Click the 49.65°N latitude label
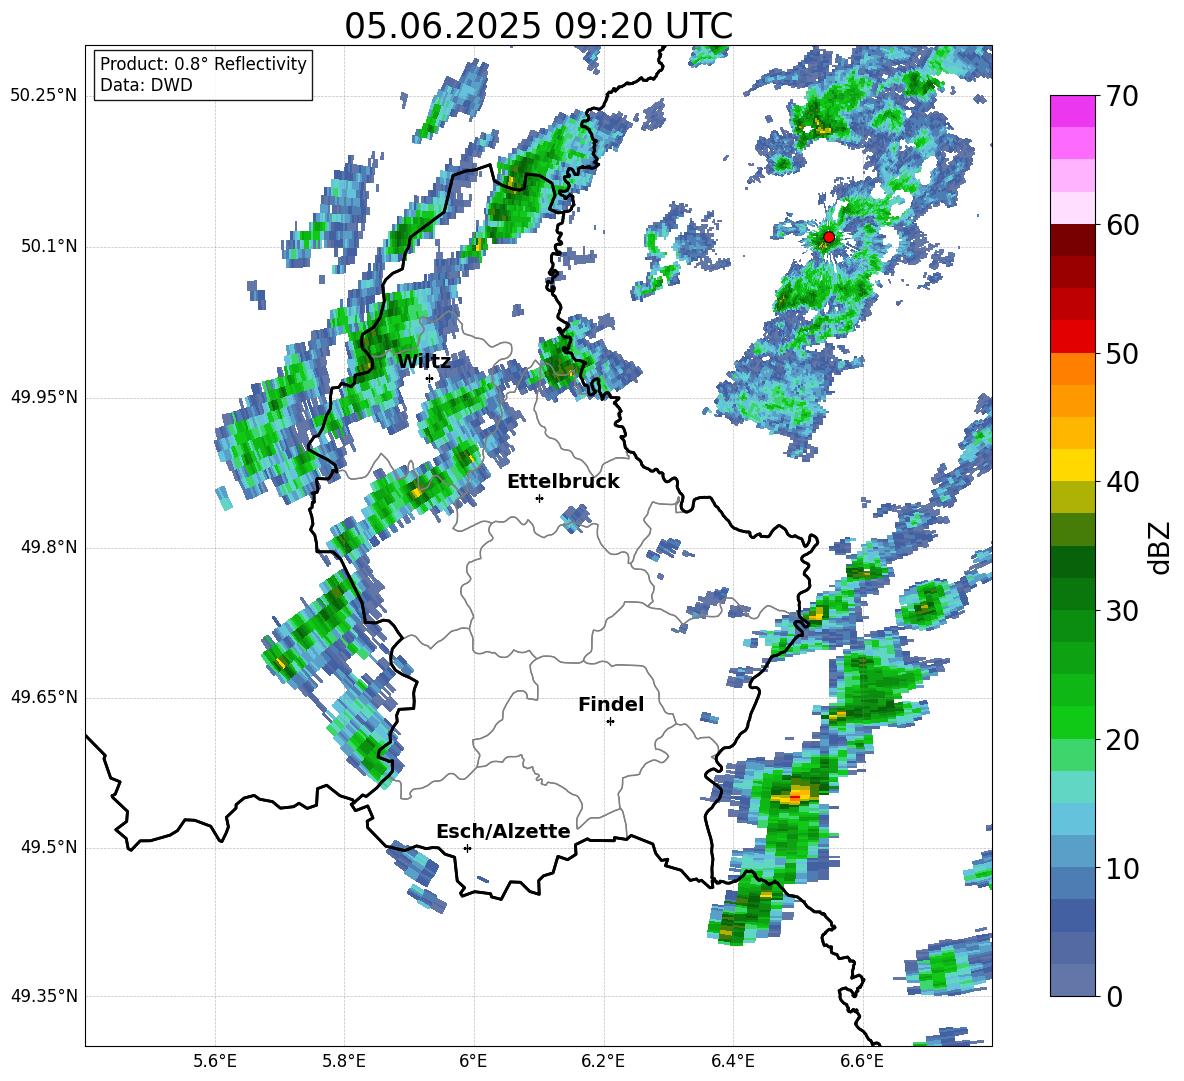Screen dimensions: 1184x1081 point(44,697)
